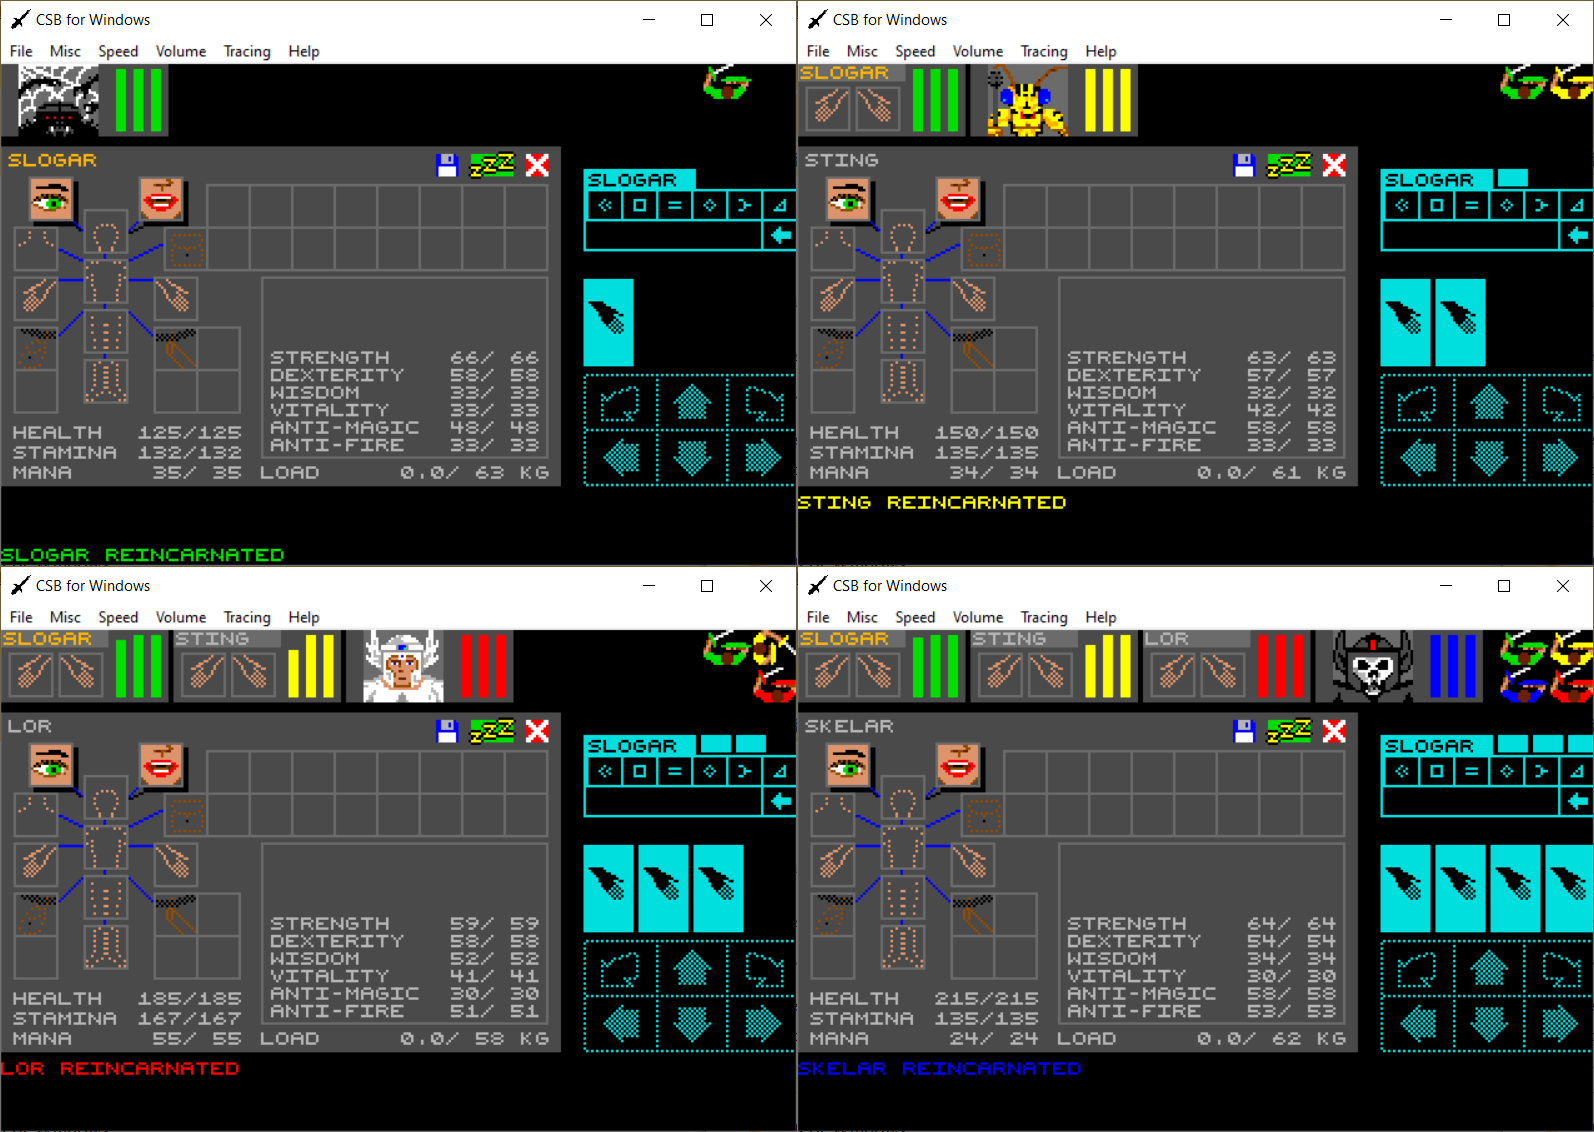This screenshot has height=1132, width=1594.
Task: Click the sleep ZZZ icon in SLOGAR's sheet window
Action: (x=492, y=165)
